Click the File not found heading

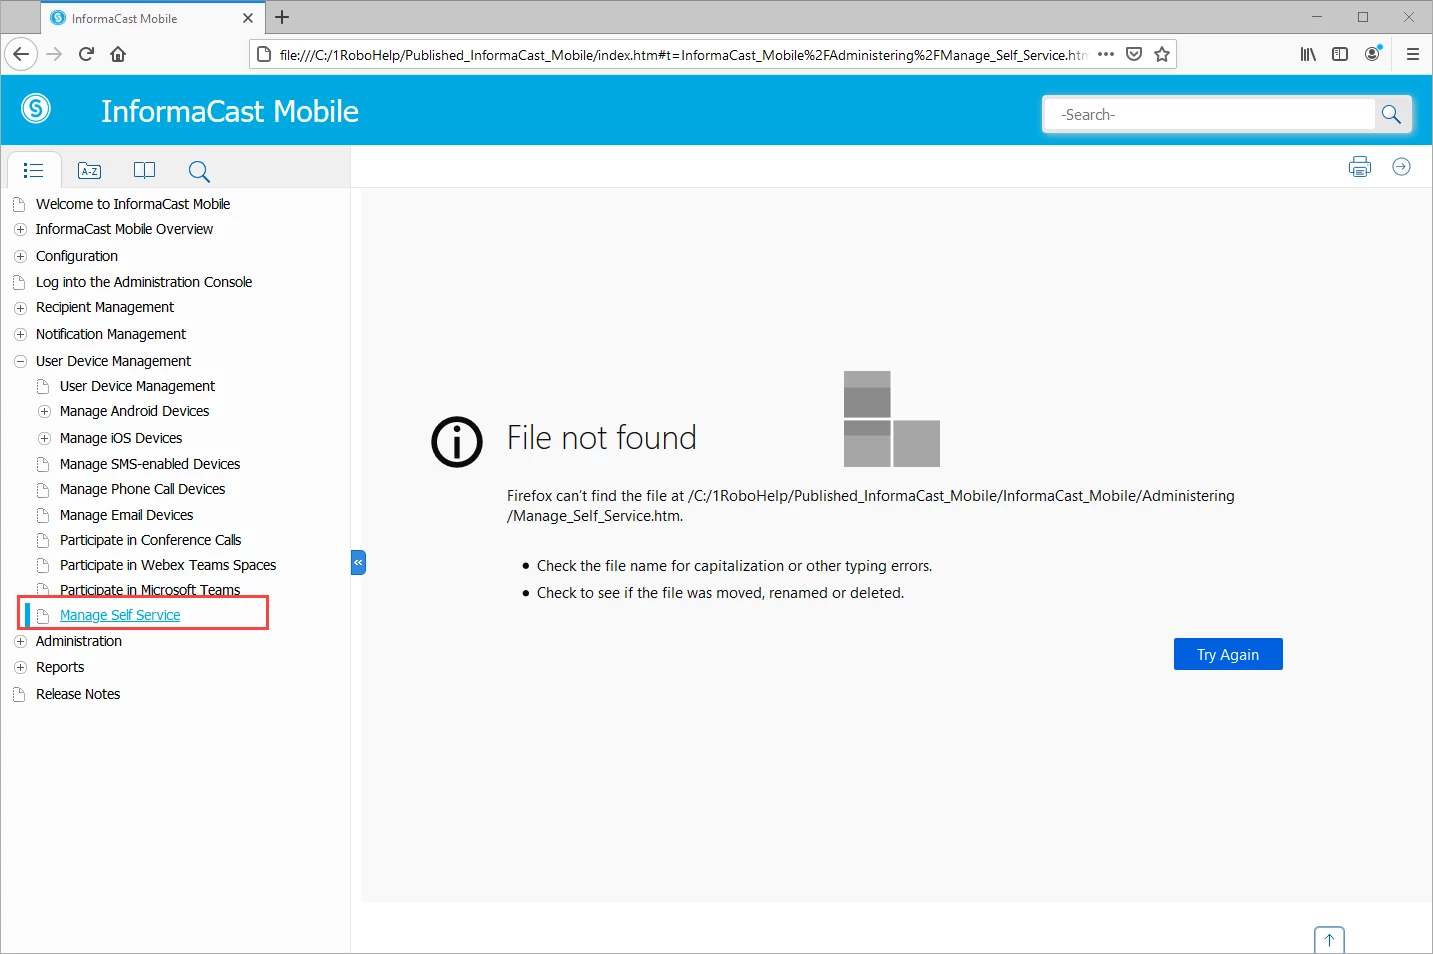(602, 438)
